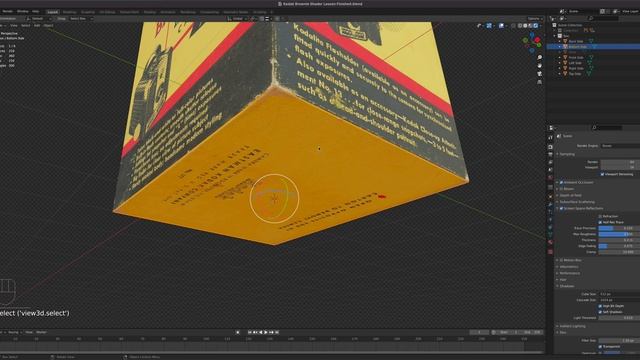Enable Bloom checkbox
The image size is (640, 360).
point(562,189)
